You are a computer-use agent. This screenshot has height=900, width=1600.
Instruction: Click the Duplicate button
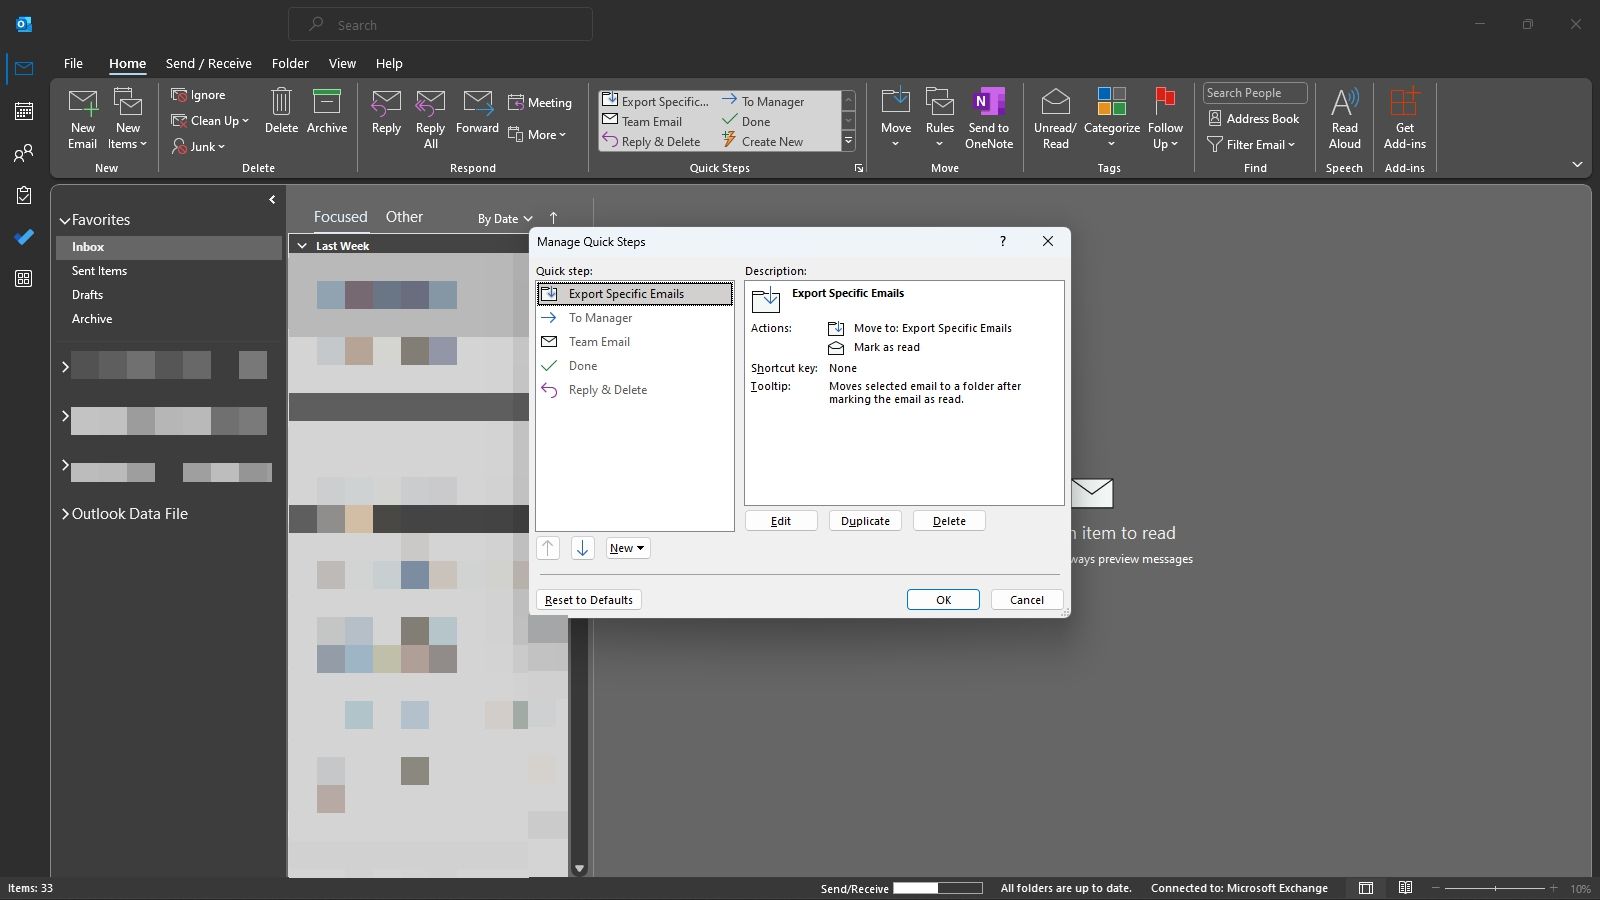pos(865,521)
